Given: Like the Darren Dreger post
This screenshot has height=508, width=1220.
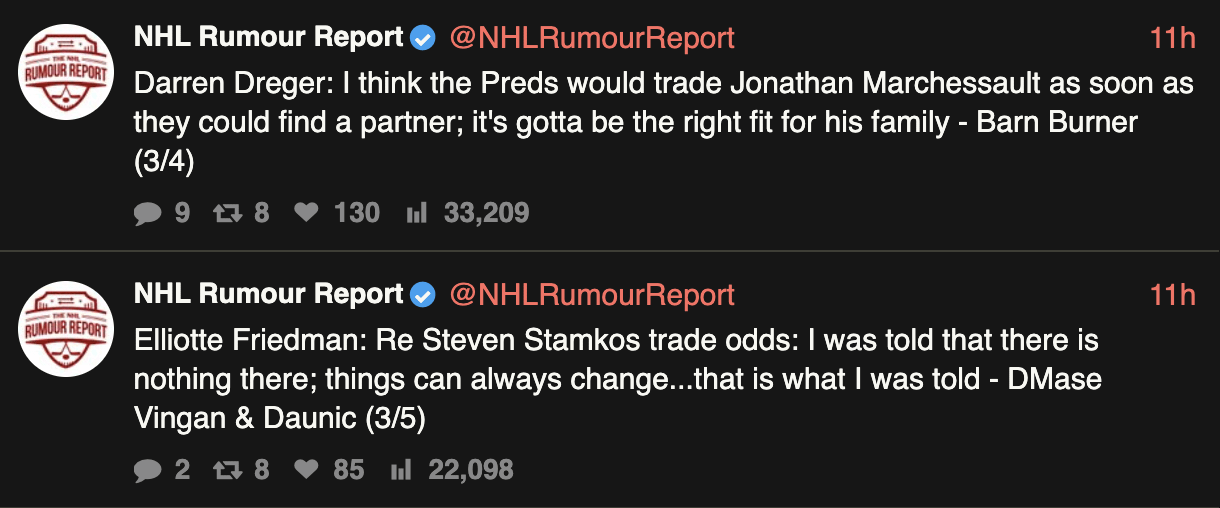Looking at the screenshot, I should [x=305, y=213].
